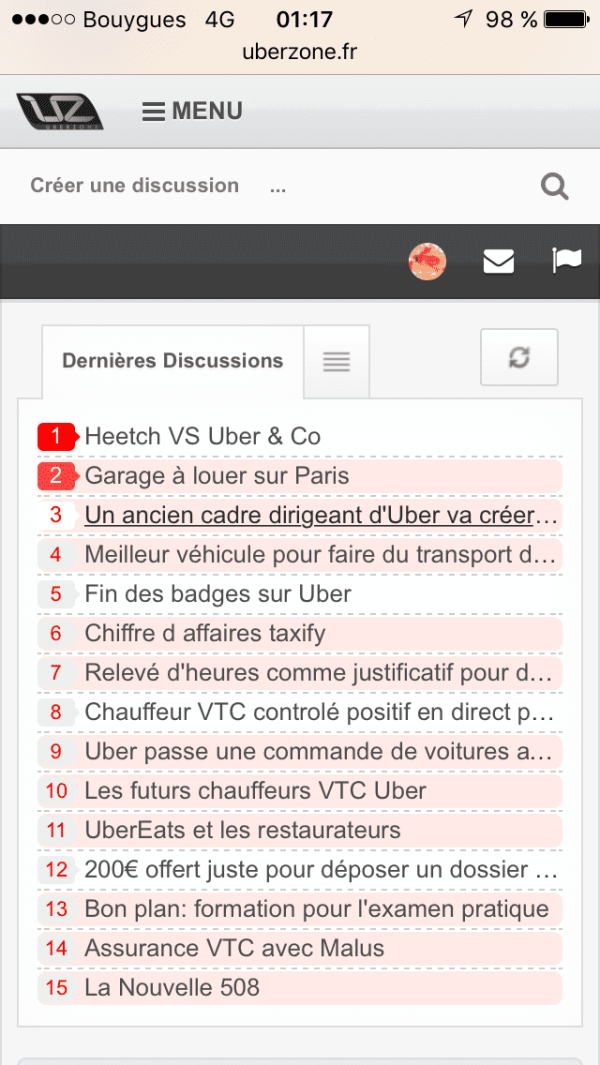Open Garage à louer sur Paris
Screen dimensions: 600x1065
(217, 476)
